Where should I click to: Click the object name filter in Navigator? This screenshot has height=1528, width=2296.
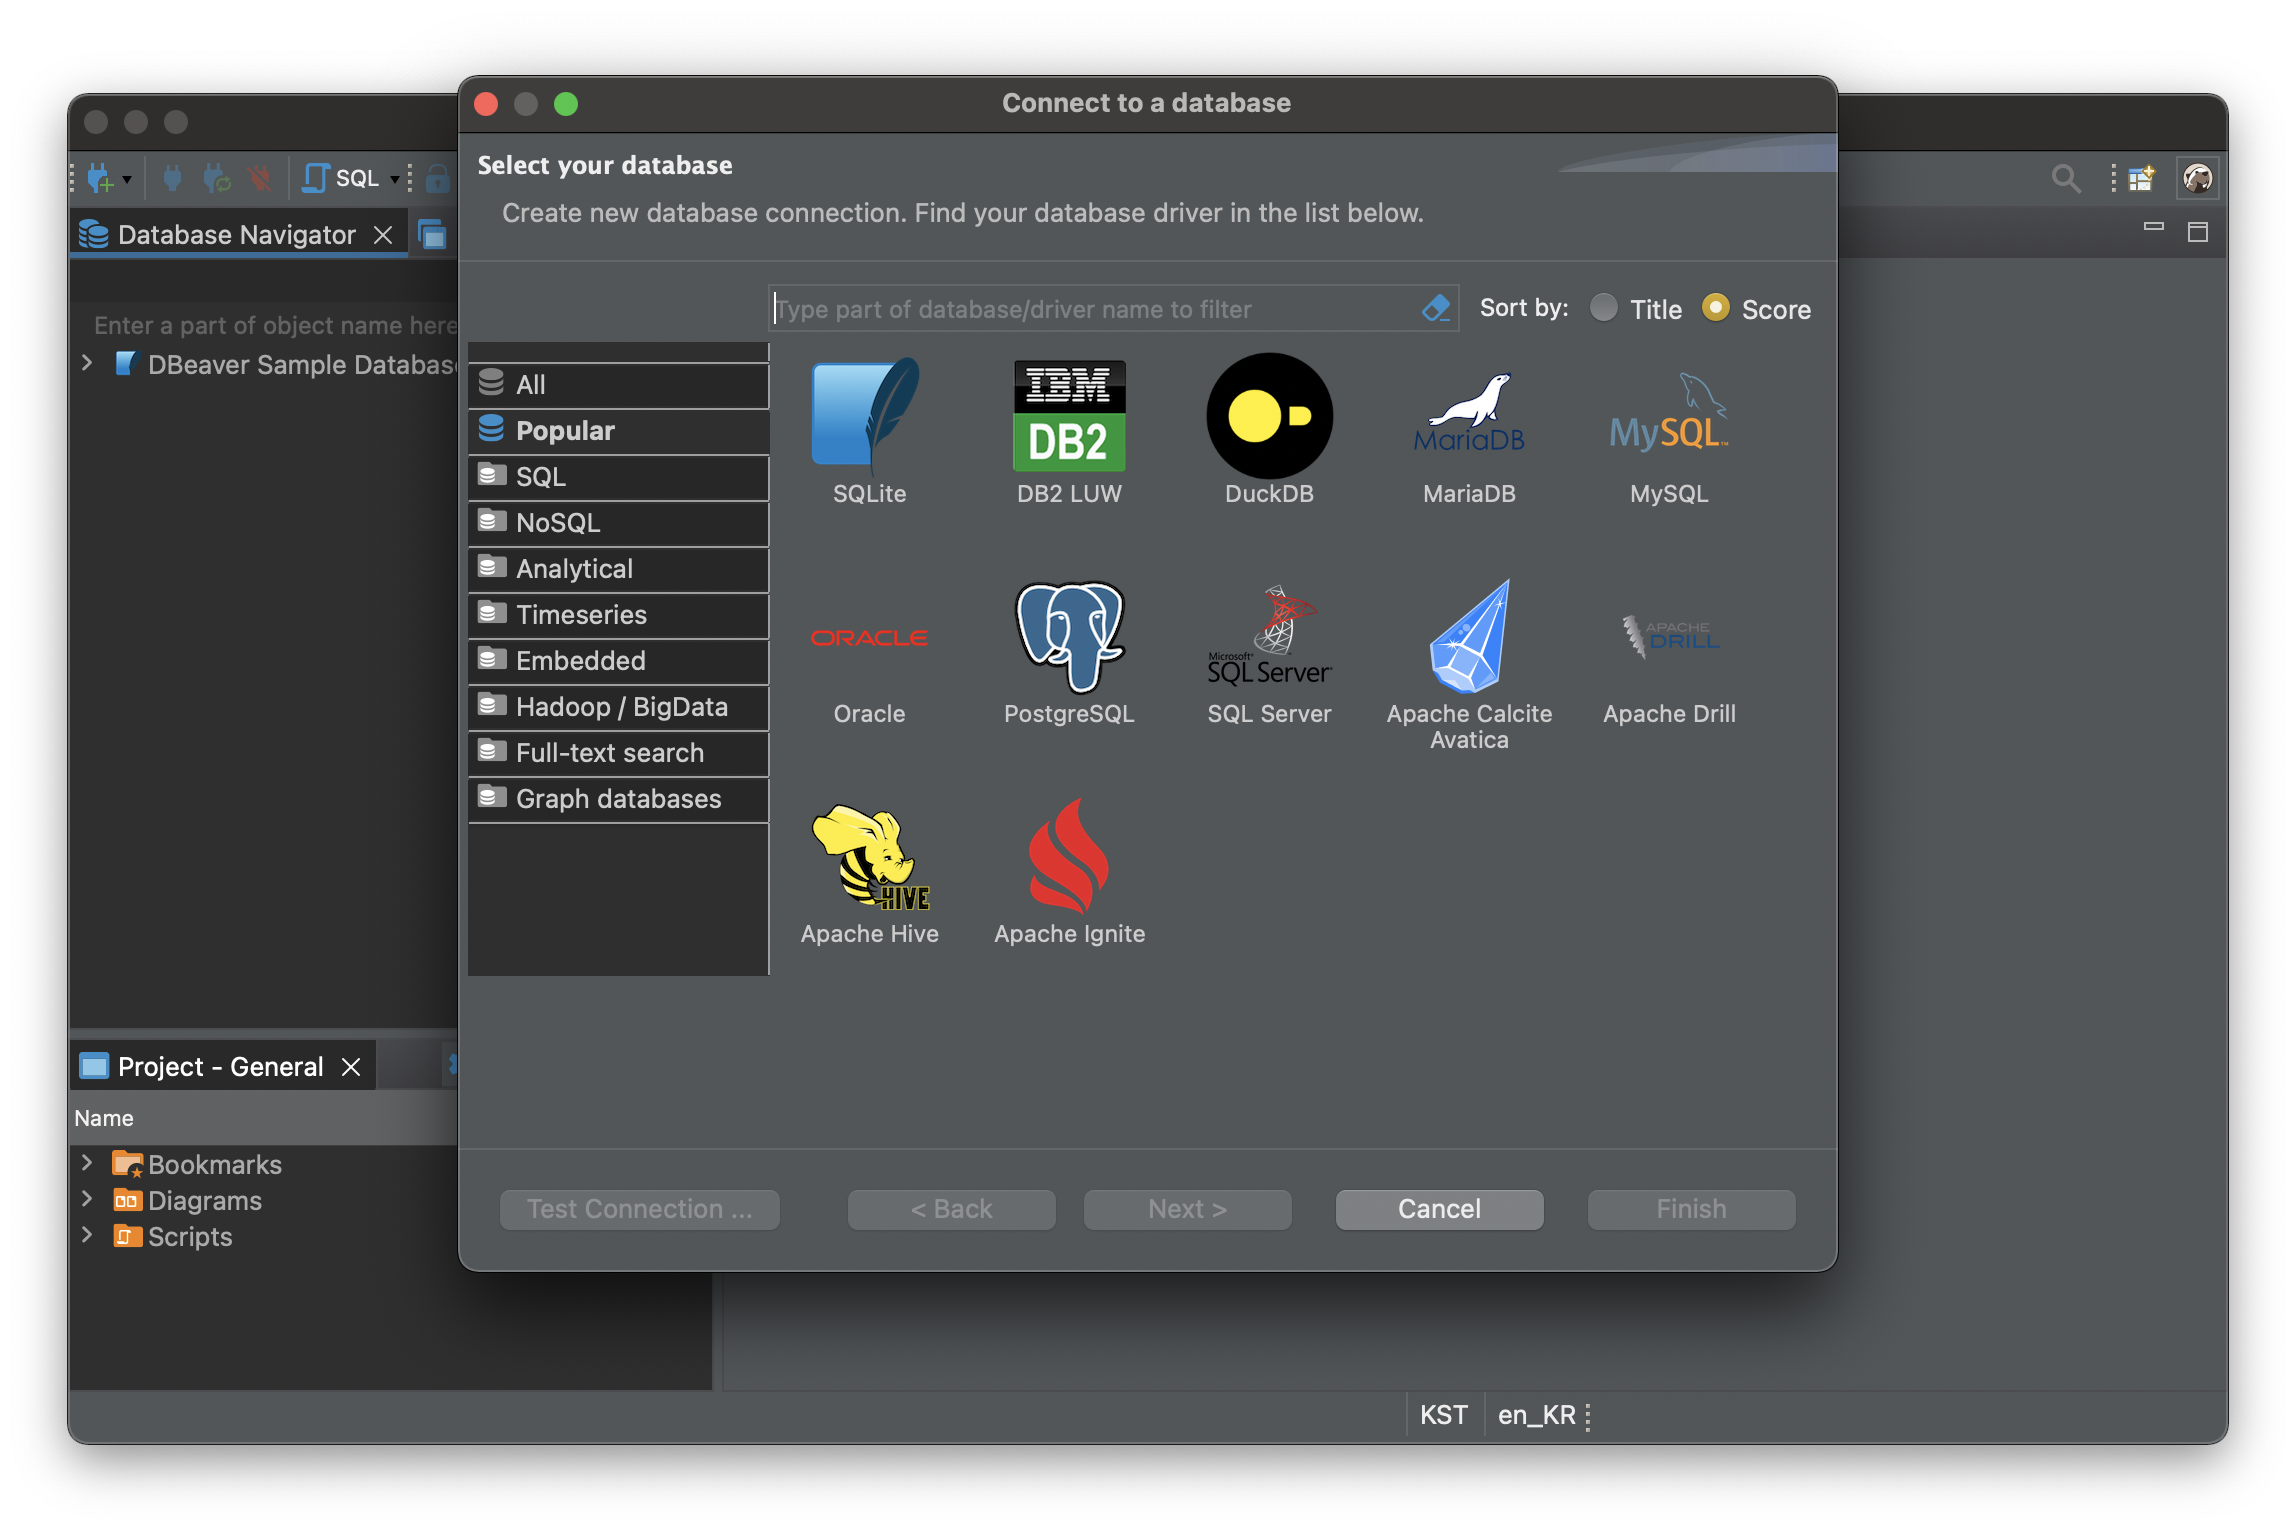274,325
